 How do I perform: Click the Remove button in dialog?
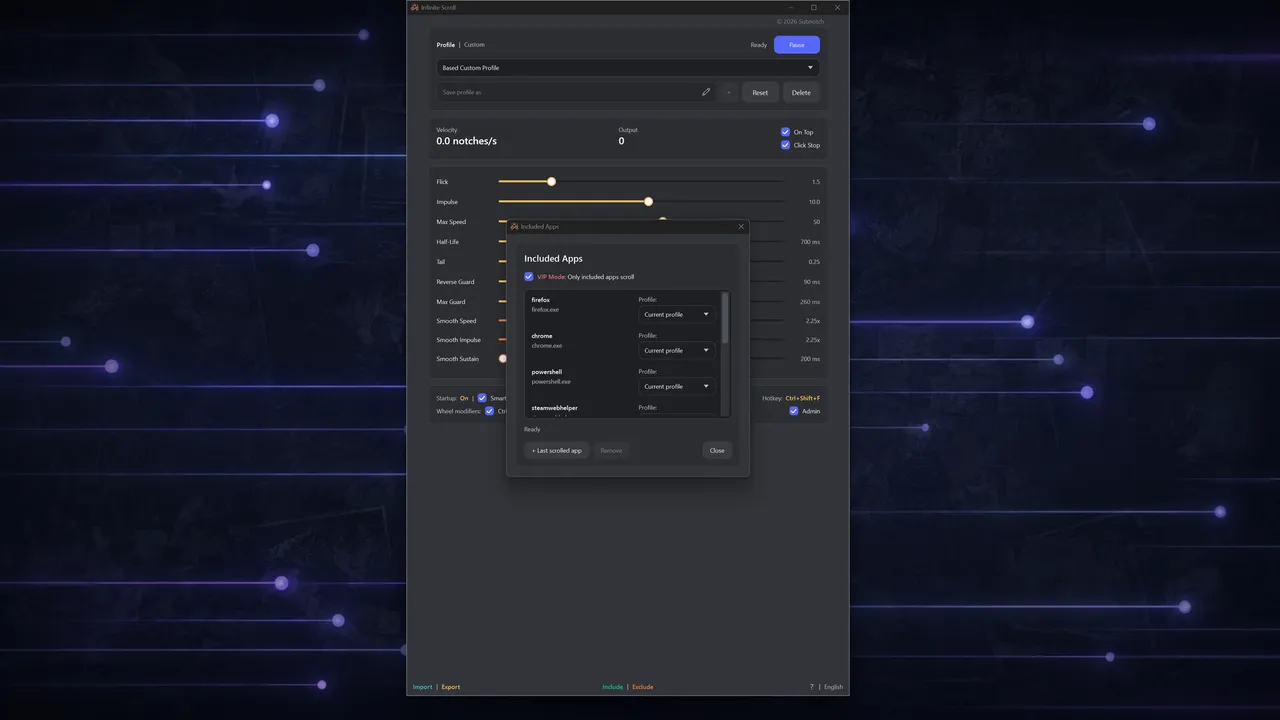pyautogui.click(x=611, y=451)
